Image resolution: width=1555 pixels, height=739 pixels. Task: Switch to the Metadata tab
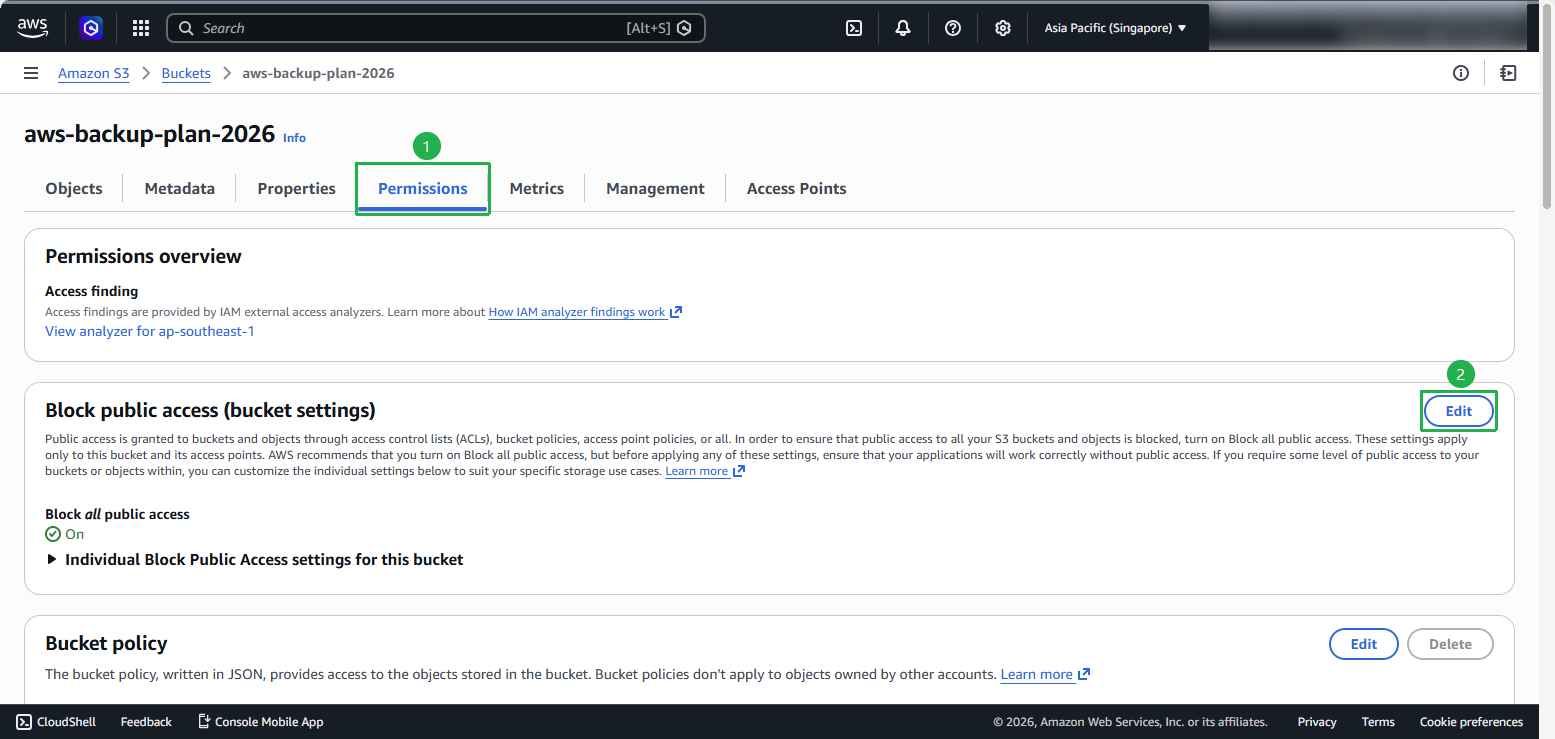(x=180, y=188)
